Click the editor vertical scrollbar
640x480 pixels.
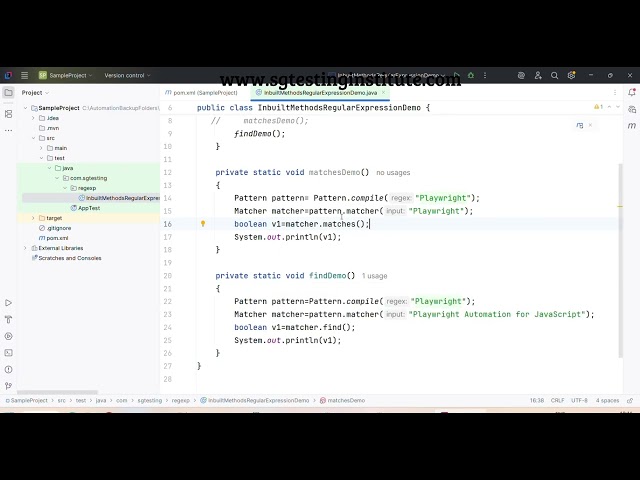coord(620,261)
